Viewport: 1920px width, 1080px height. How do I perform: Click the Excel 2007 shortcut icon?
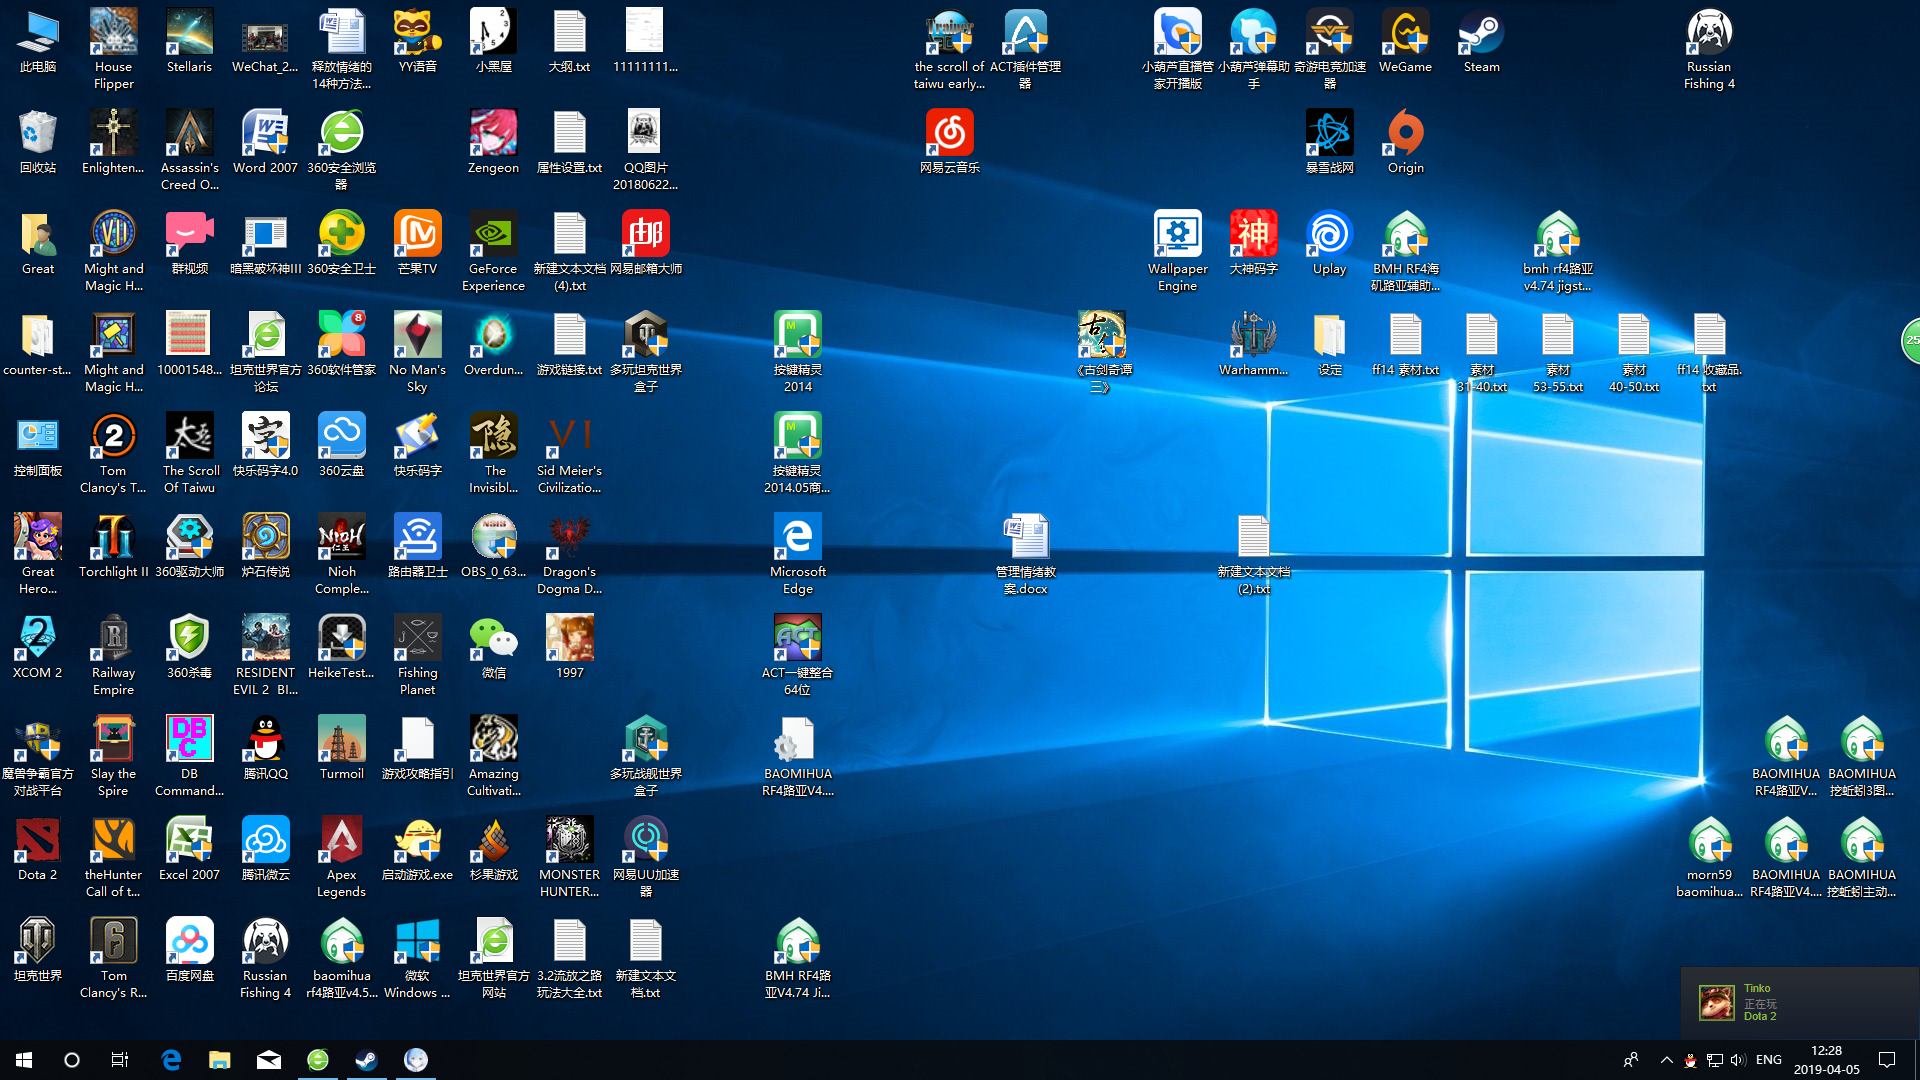click(189, 842)
